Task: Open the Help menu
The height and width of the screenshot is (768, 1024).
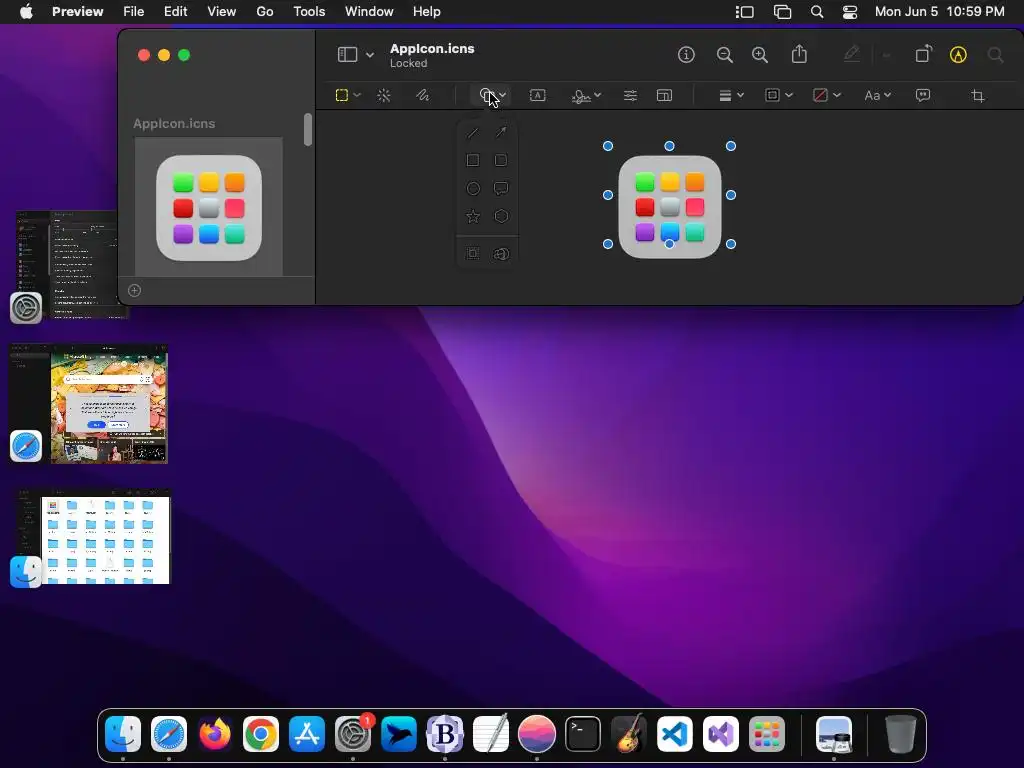Action: click(426, 12)
